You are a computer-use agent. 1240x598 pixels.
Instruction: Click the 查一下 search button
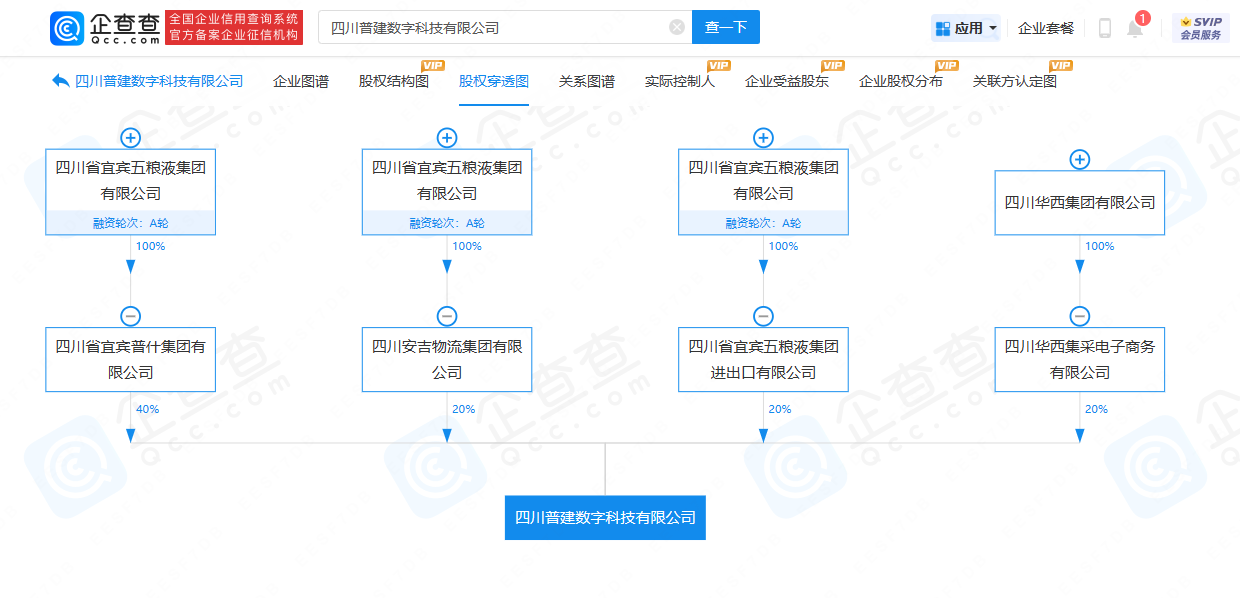(726, 27)
